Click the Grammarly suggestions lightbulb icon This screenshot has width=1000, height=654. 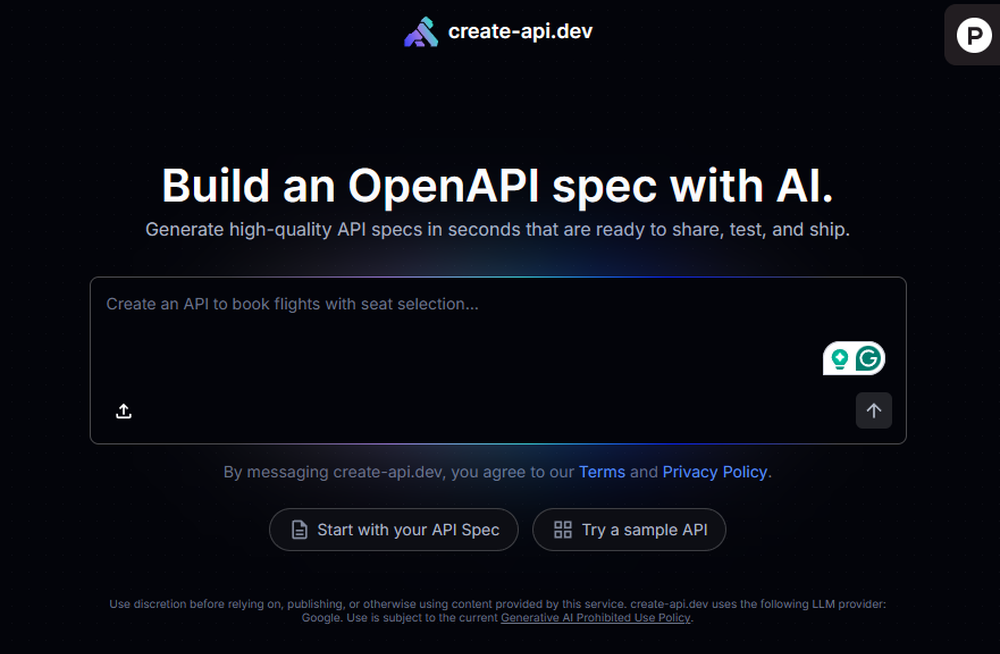[840, 357]
